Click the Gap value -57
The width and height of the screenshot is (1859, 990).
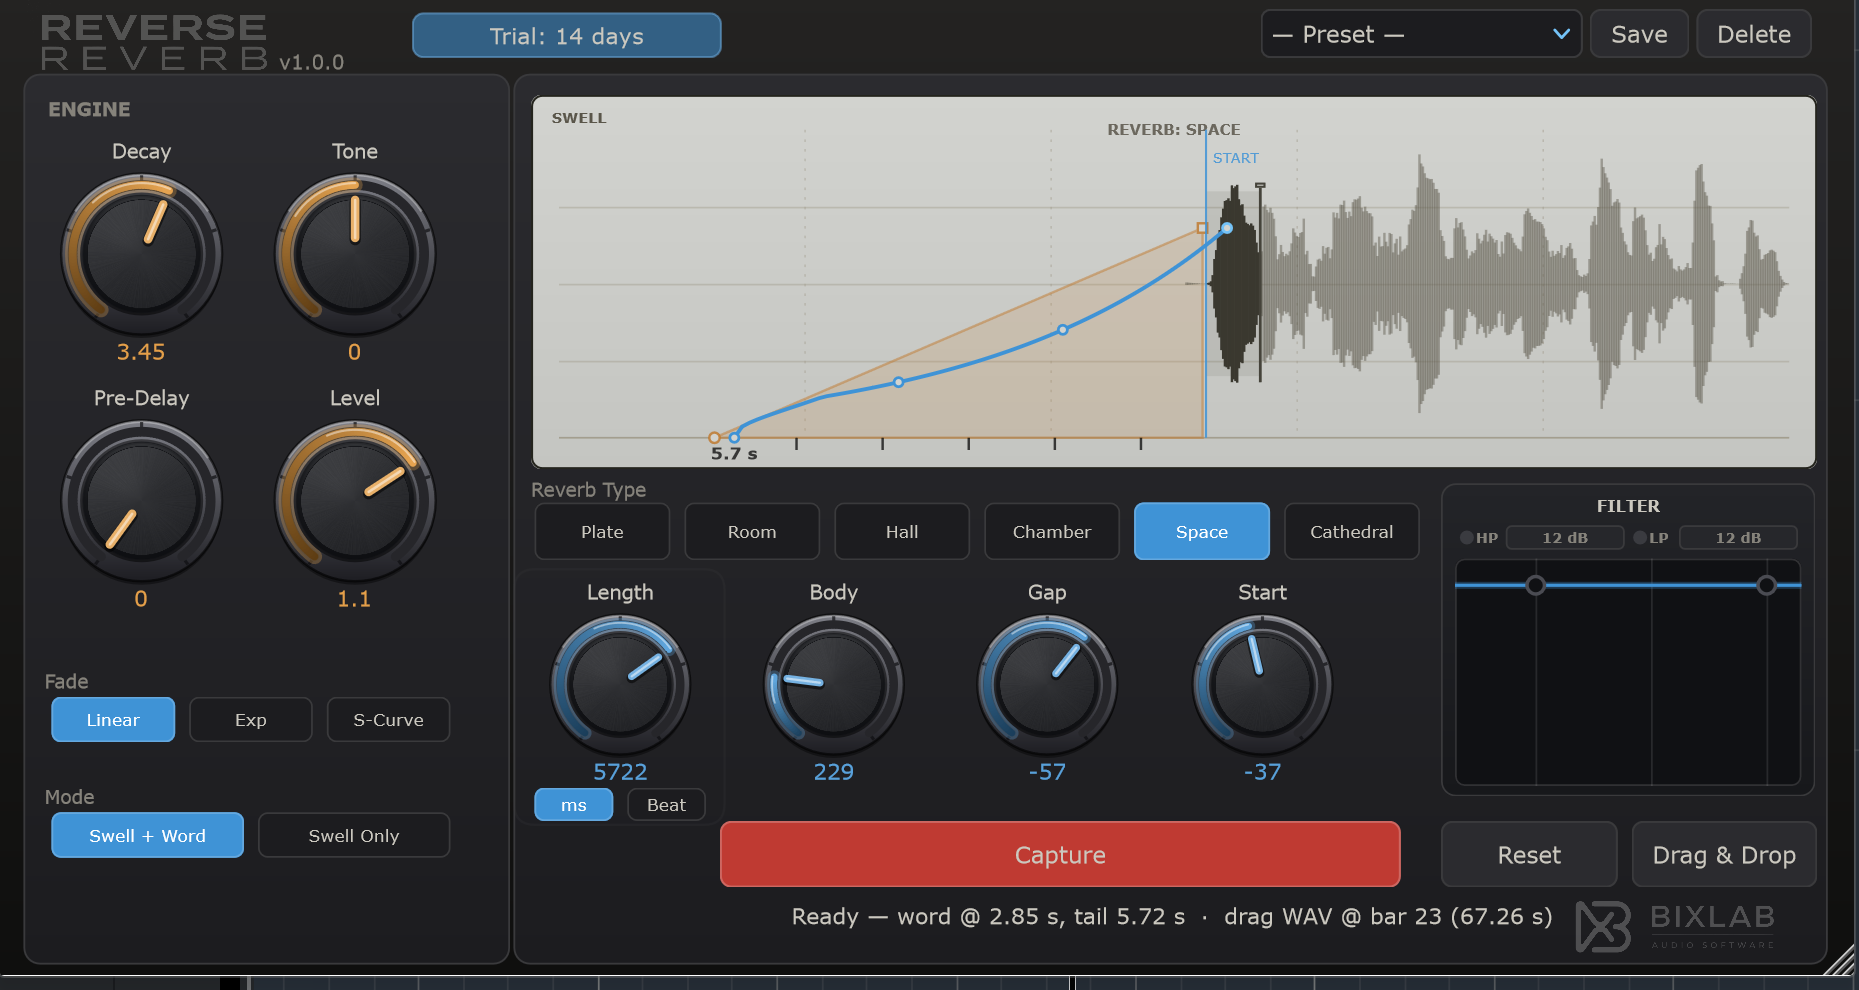point(1047,772)
